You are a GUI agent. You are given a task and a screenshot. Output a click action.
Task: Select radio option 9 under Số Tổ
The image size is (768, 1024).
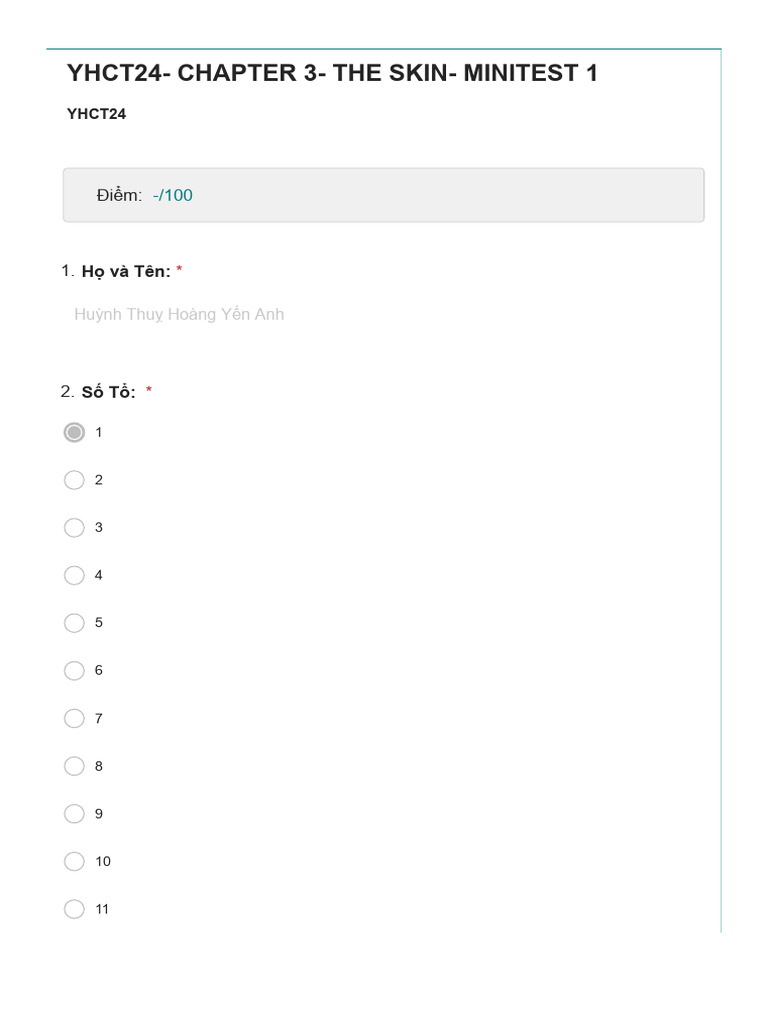click(x=74, y=813)
